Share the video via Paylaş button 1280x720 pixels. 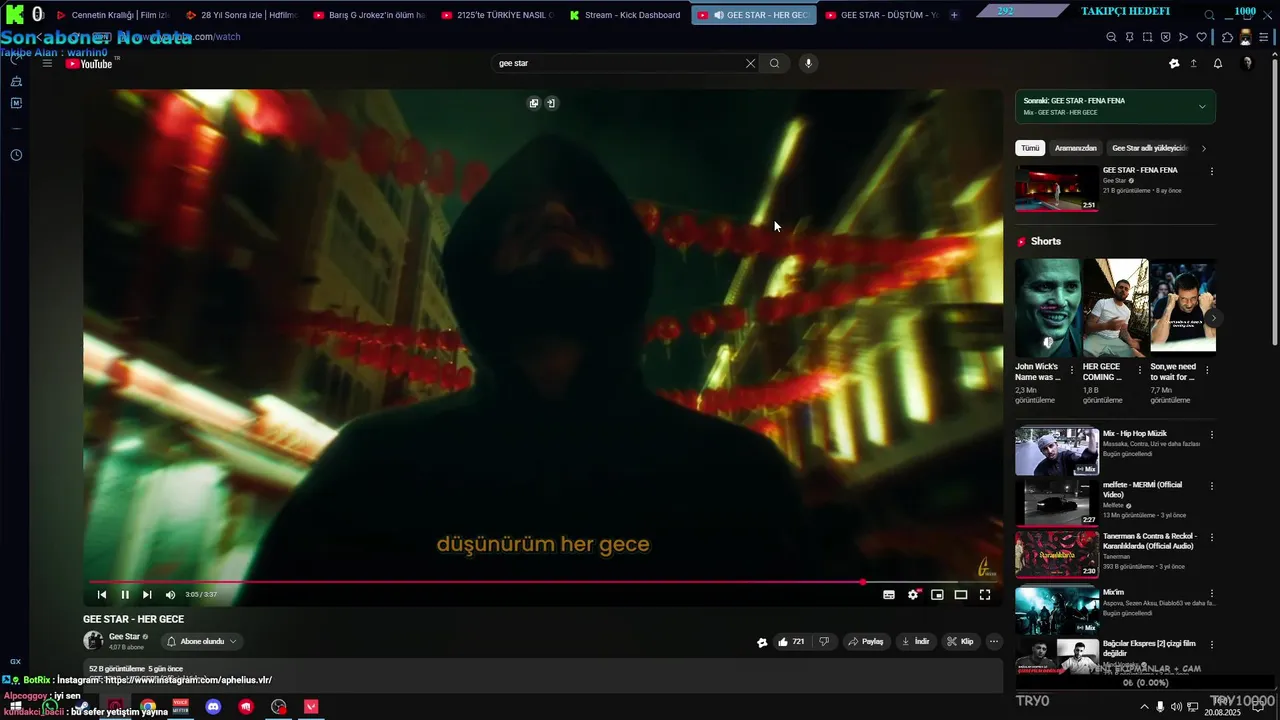[x=865, y=642]
